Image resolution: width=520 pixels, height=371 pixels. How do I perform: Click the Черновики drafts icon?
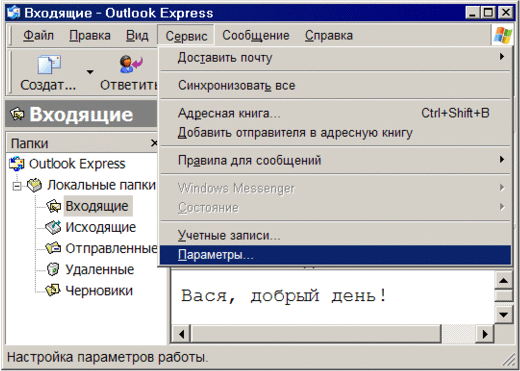(x=53, y=290)
